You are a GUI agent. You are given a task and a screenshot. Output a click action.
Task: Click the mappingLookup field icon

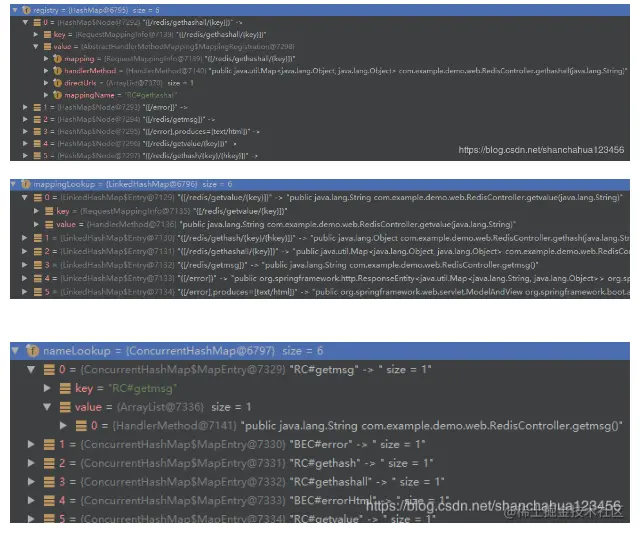25,184
